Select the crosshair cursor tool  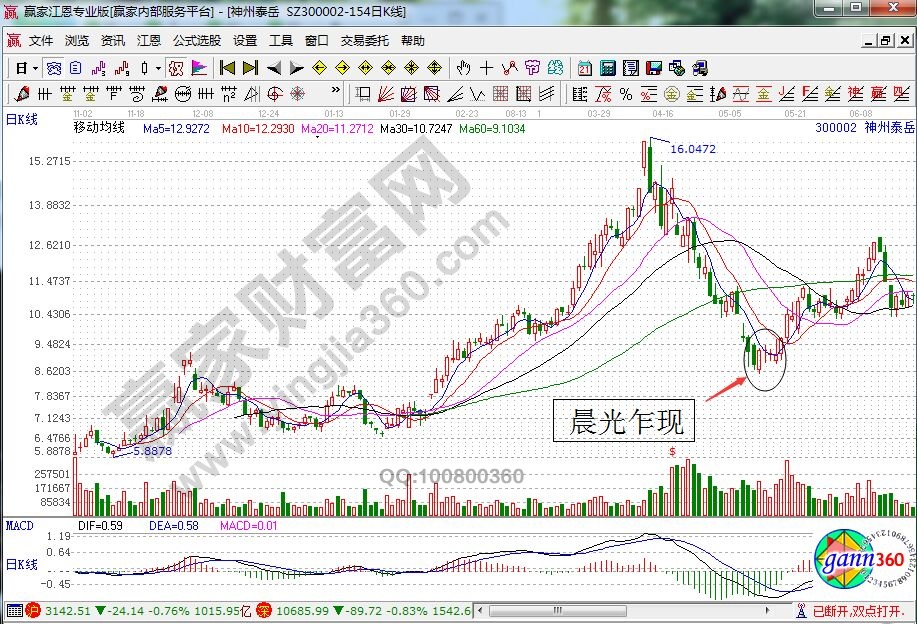click(x=486, y=68)
